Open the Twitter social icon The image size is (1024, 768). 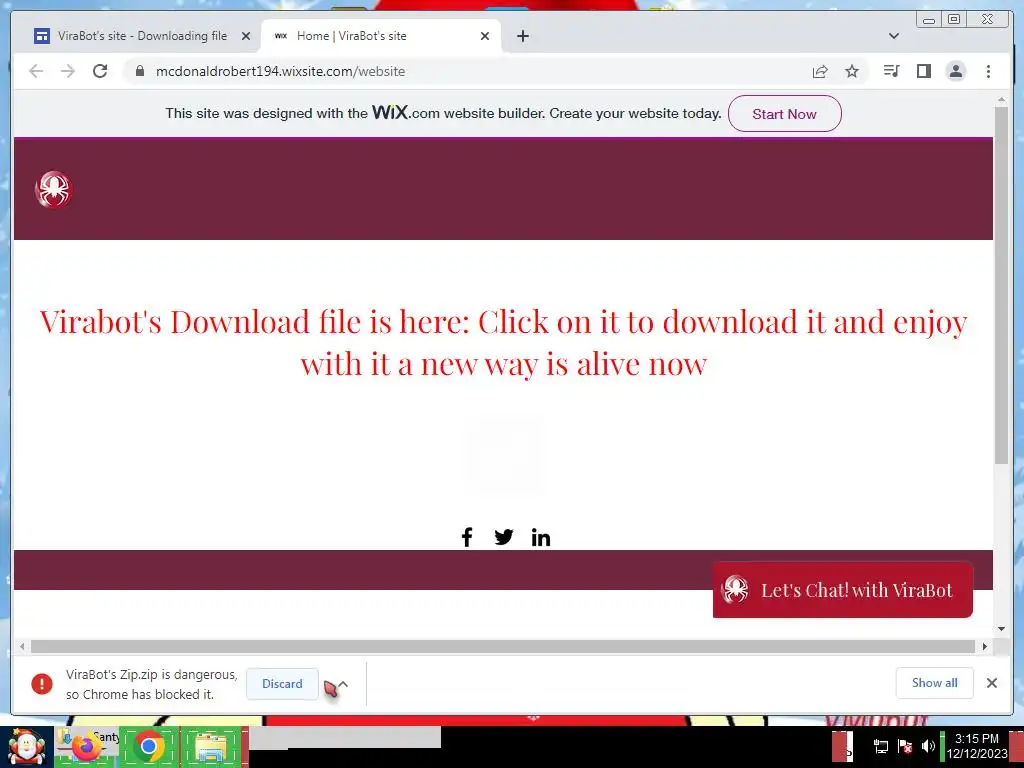(x=504, y=537)
